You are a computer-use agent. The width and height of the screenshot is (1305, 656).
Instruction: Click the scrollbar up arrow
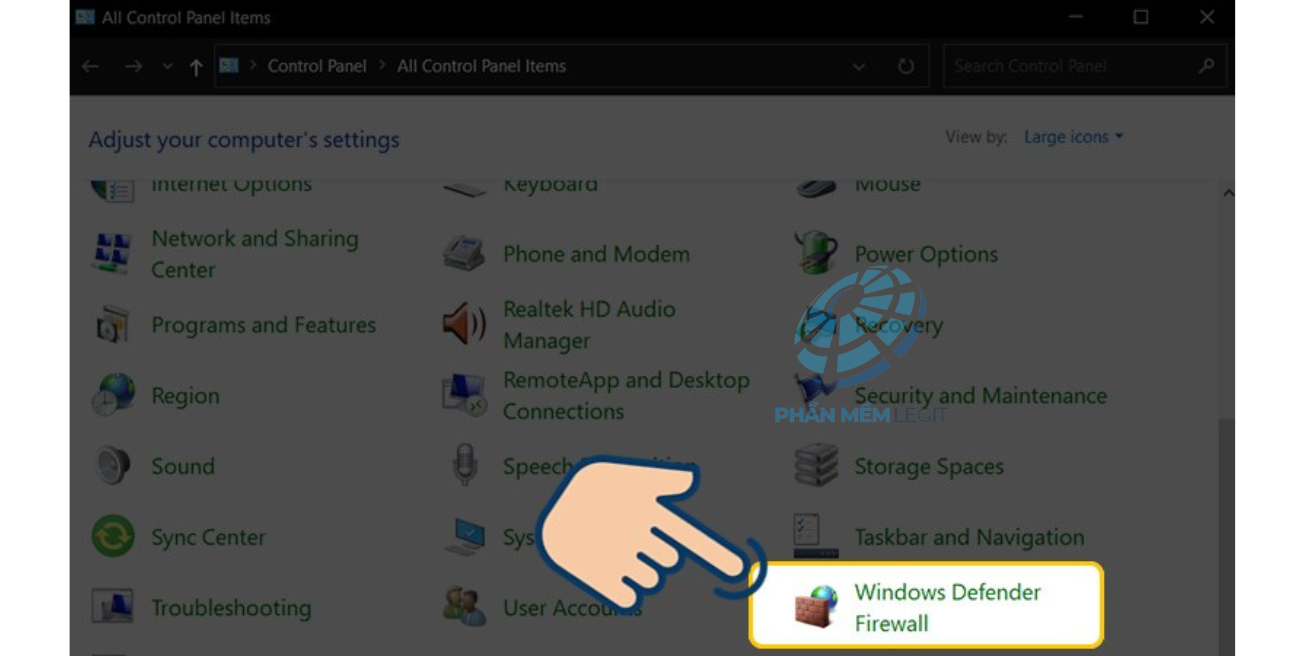pos(1227,193)
